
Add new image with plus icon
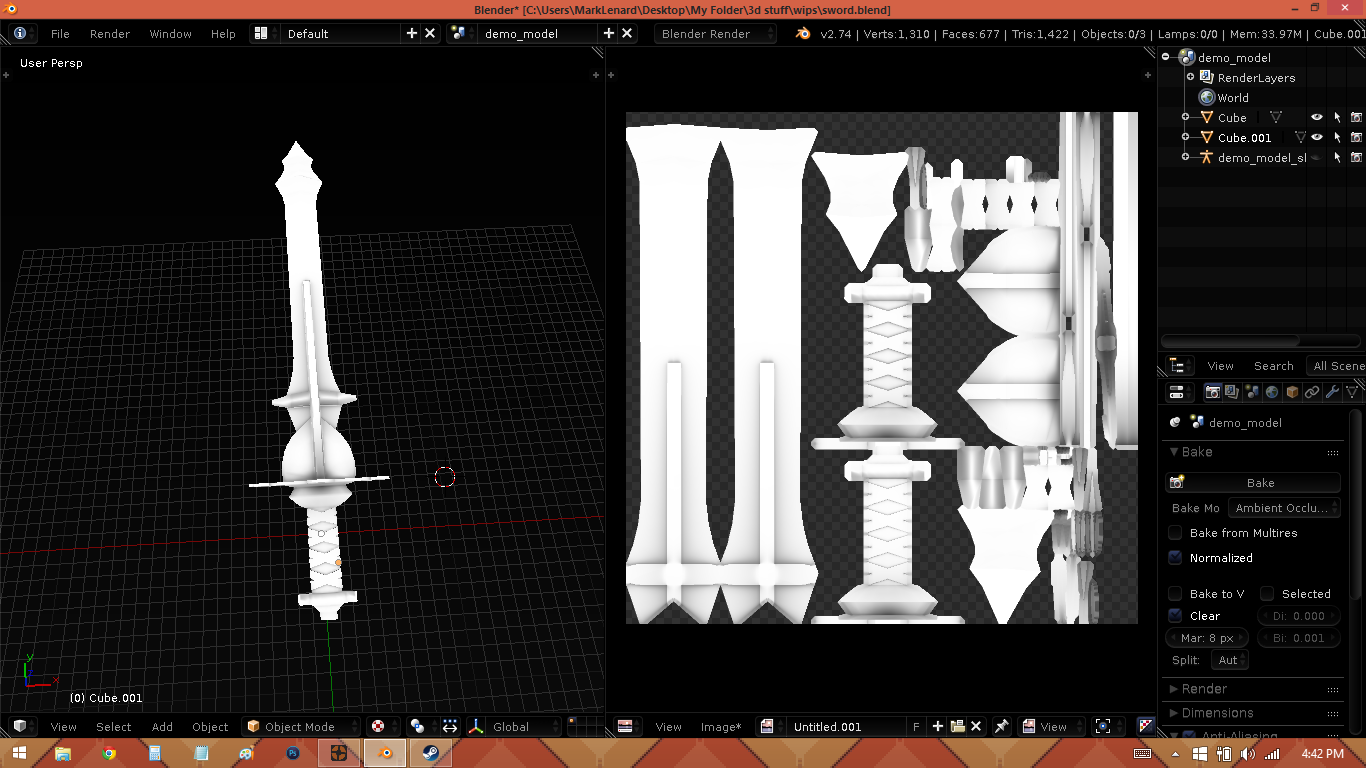click(938, 727)
